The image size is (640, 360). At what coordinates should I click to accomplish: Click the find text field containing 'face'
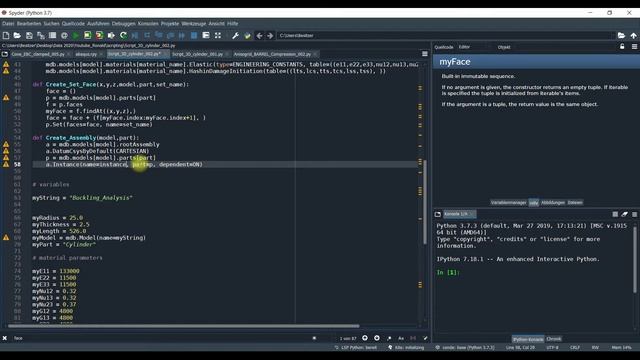pyautogui.click(x=163, y=338)
